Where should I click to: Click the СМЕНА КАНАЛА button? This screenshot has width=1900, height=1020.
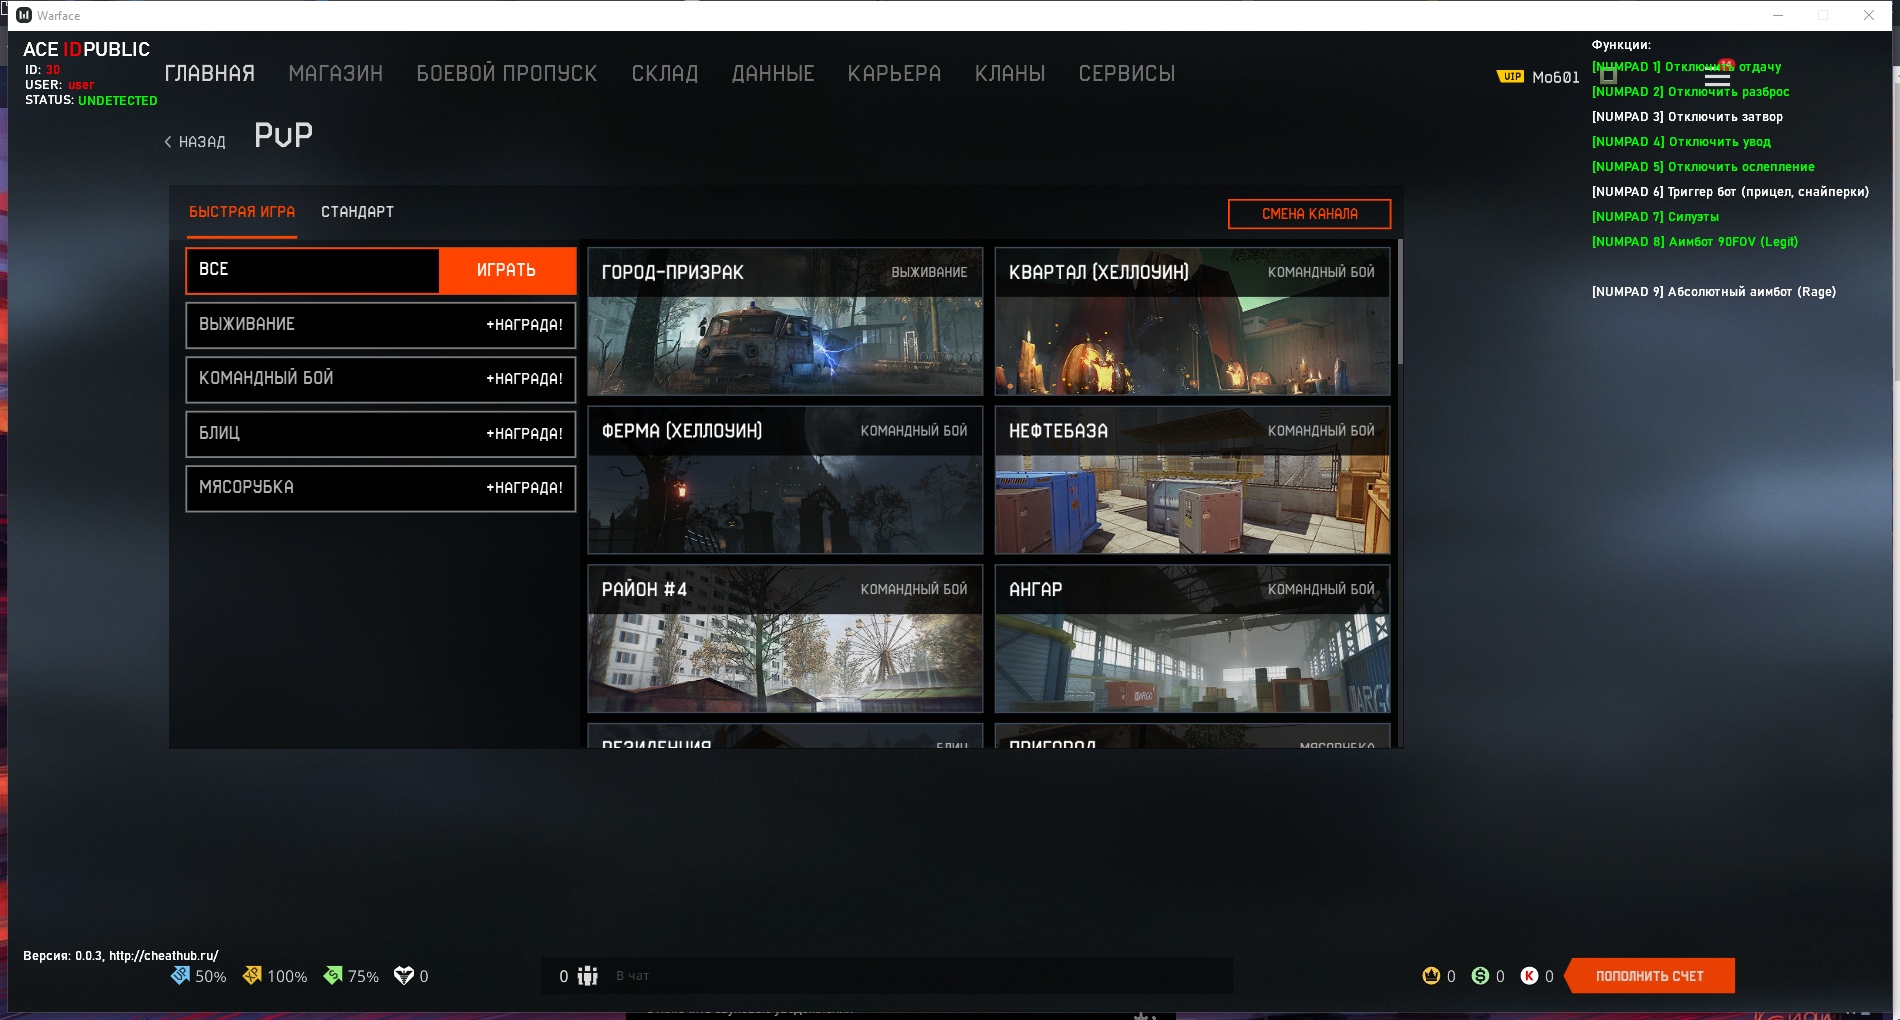point(1309,214)
